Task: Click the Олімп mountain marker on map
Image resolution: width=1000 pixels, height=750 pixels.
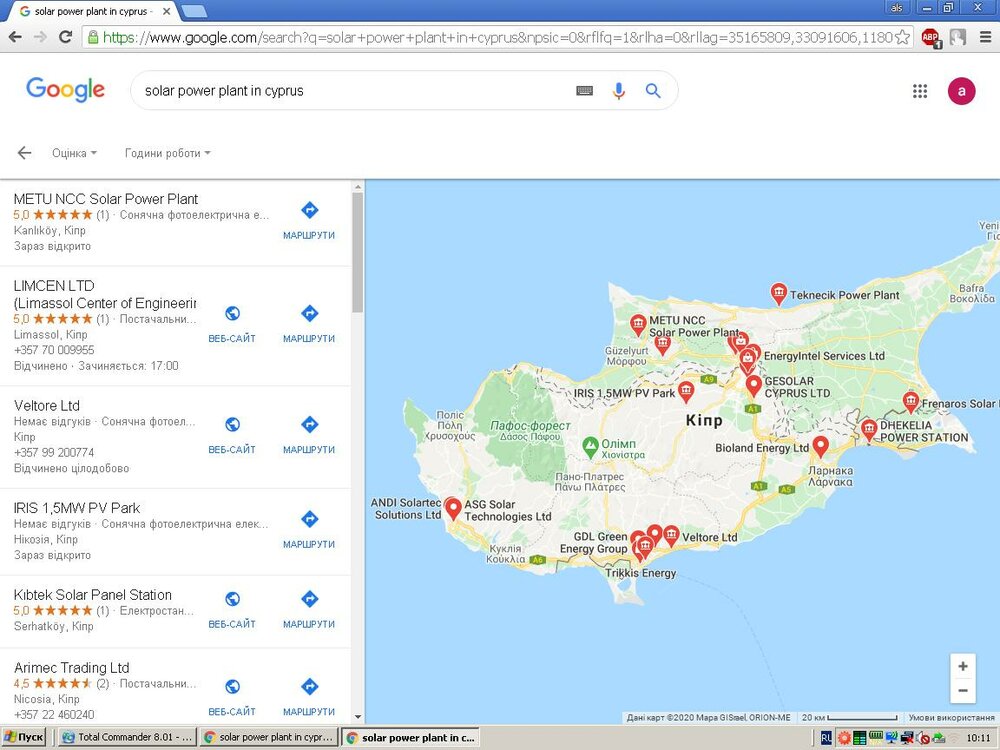Action: point(591,446)
